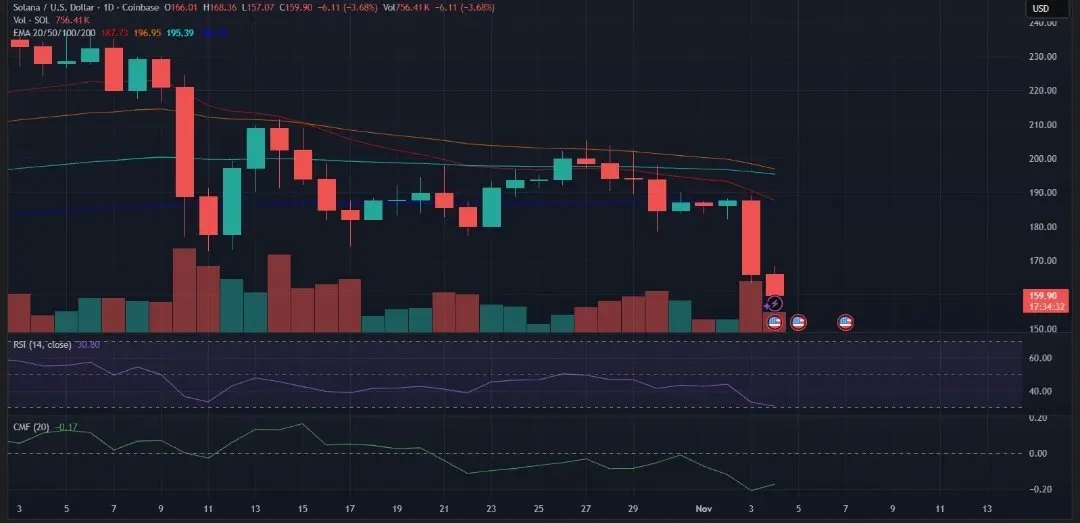Screen dimensions: 1080x523
Task: Click the orange EMA value 196.95
Action: 147,32
